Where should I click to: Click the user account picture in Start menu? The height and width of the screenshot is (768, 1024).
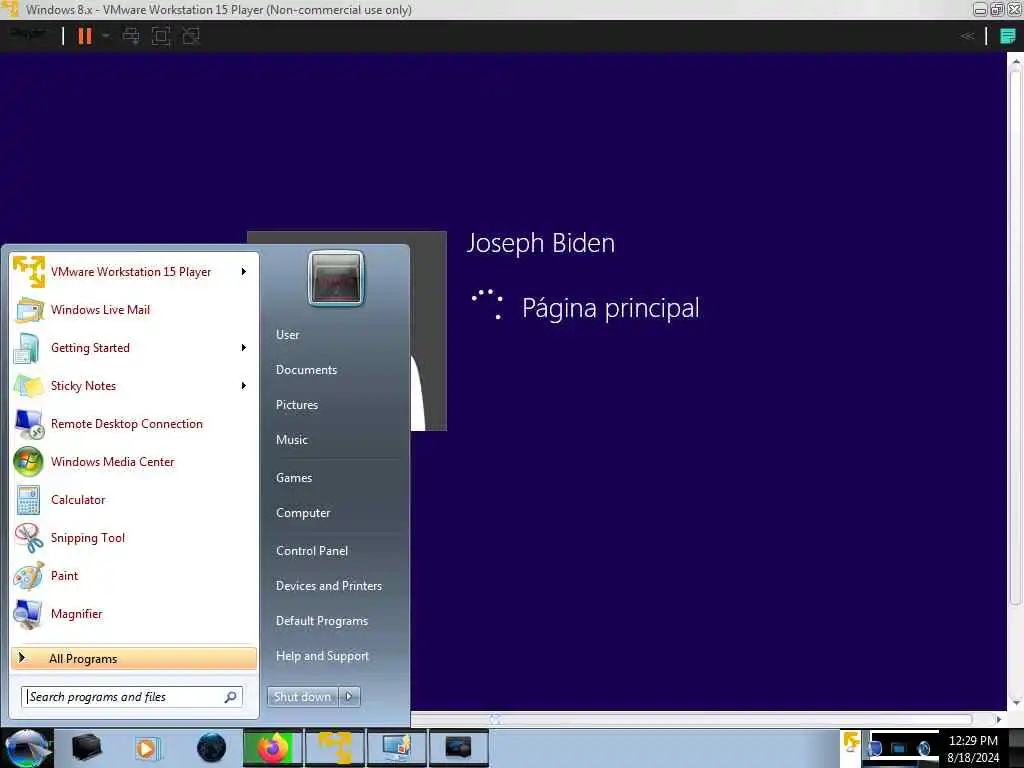(x=336, y=278)
